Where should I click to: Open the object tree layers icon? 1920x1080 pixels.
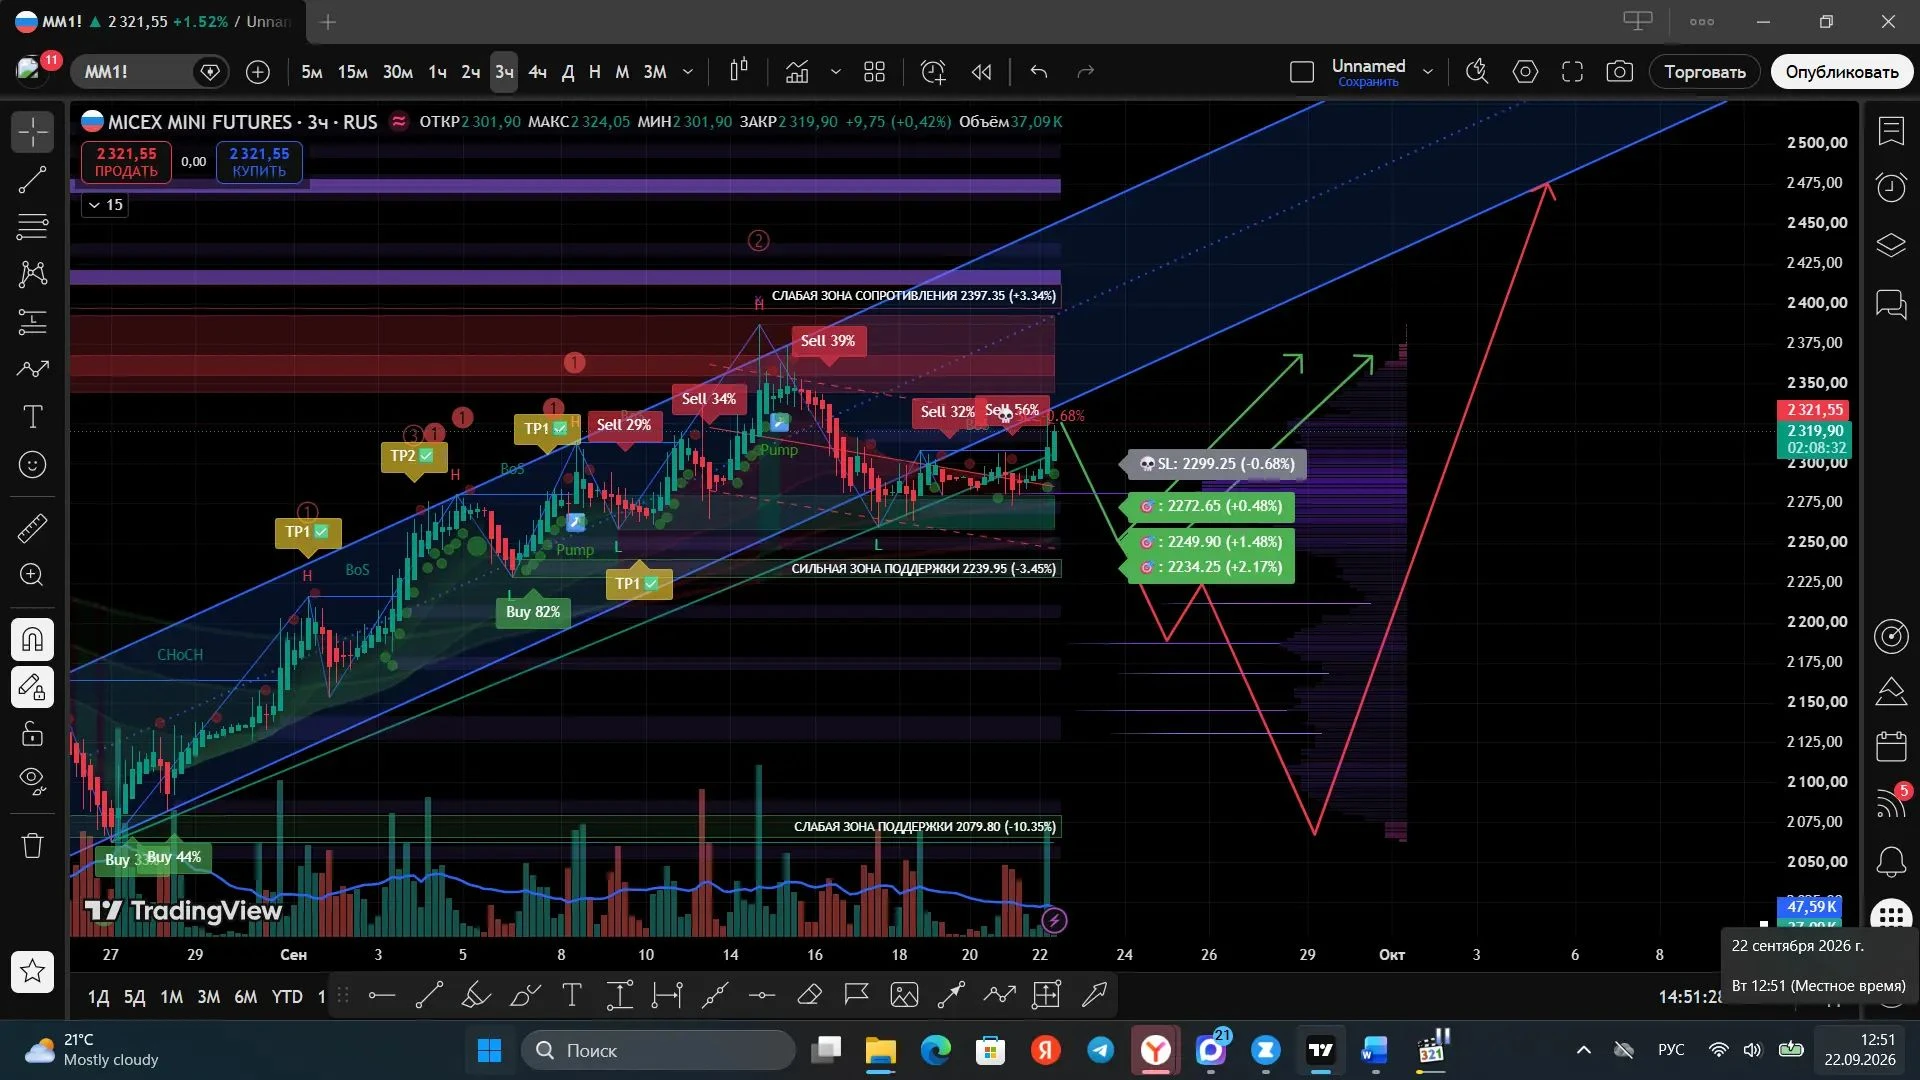click(x=1891, y=245)
